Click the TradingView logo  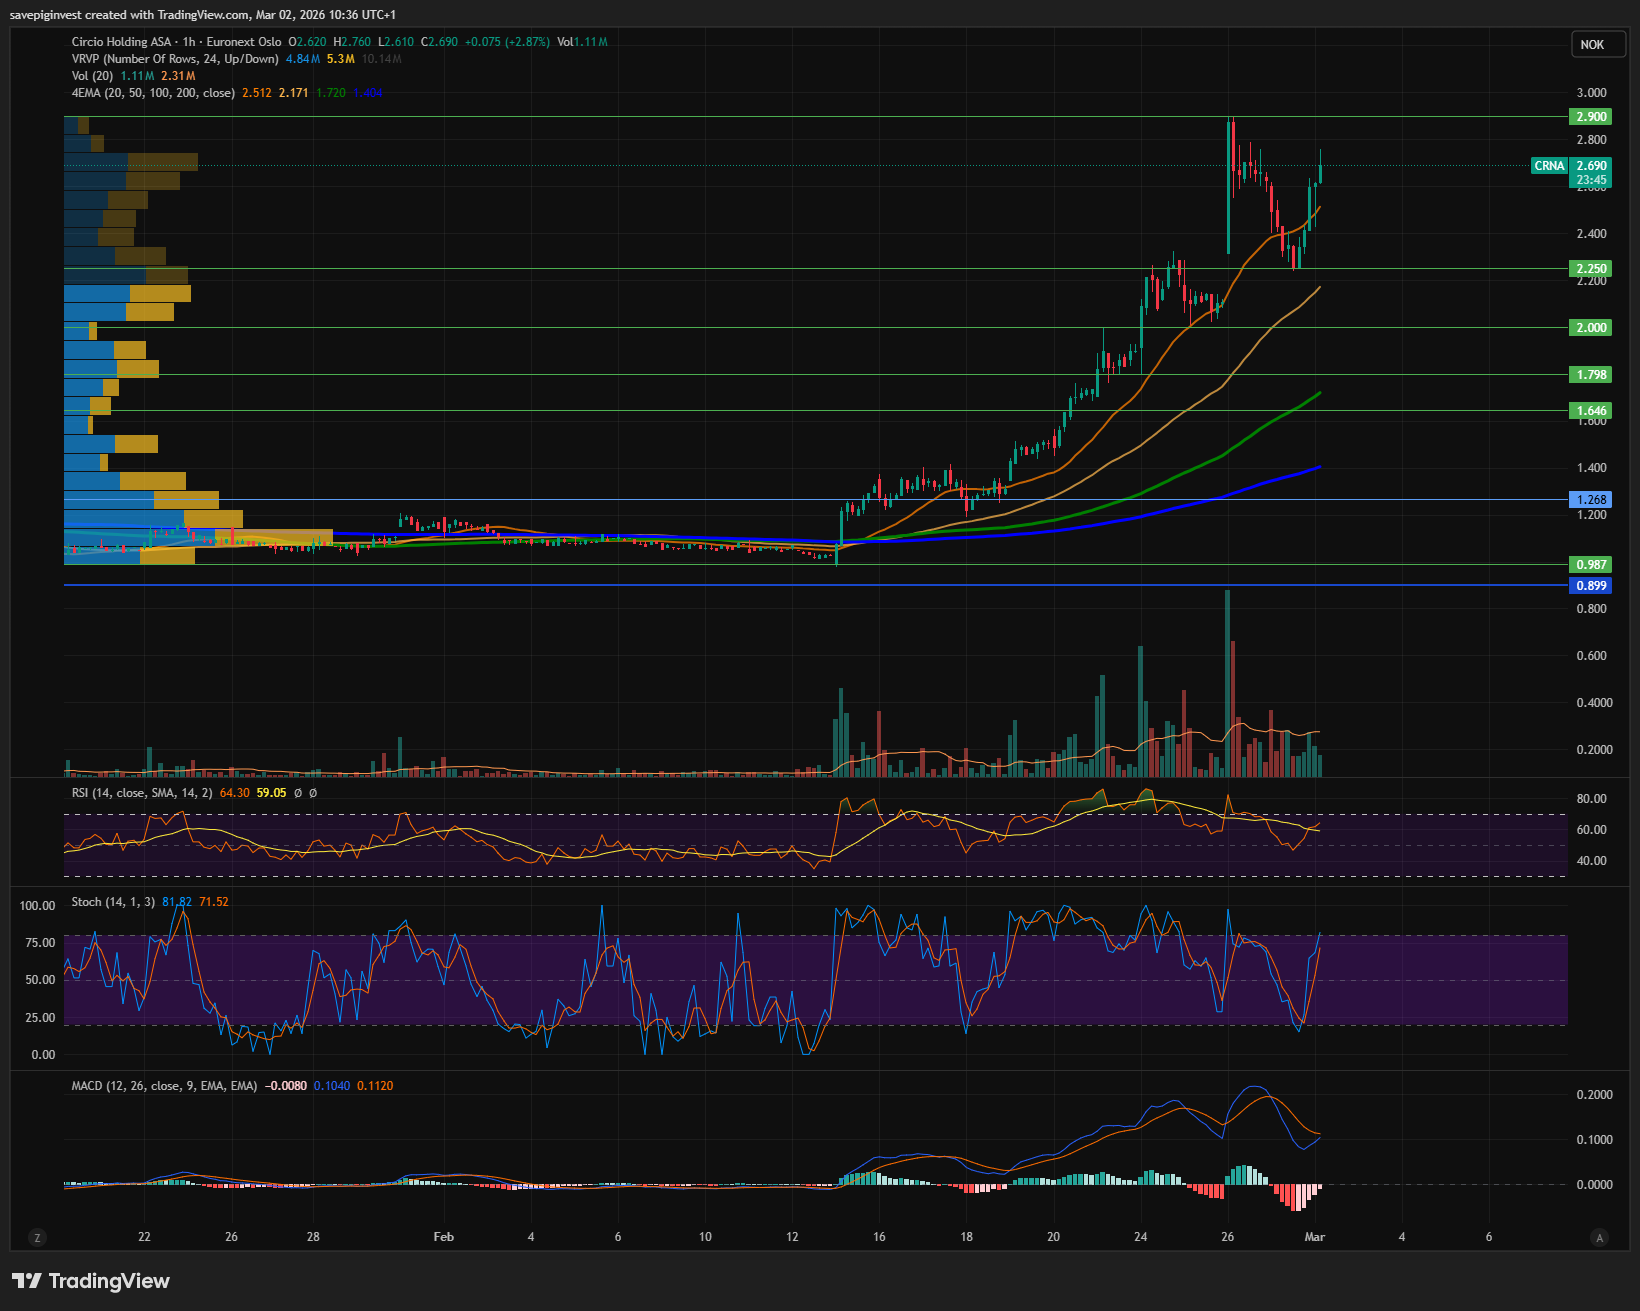click(x=91, y=1281)
